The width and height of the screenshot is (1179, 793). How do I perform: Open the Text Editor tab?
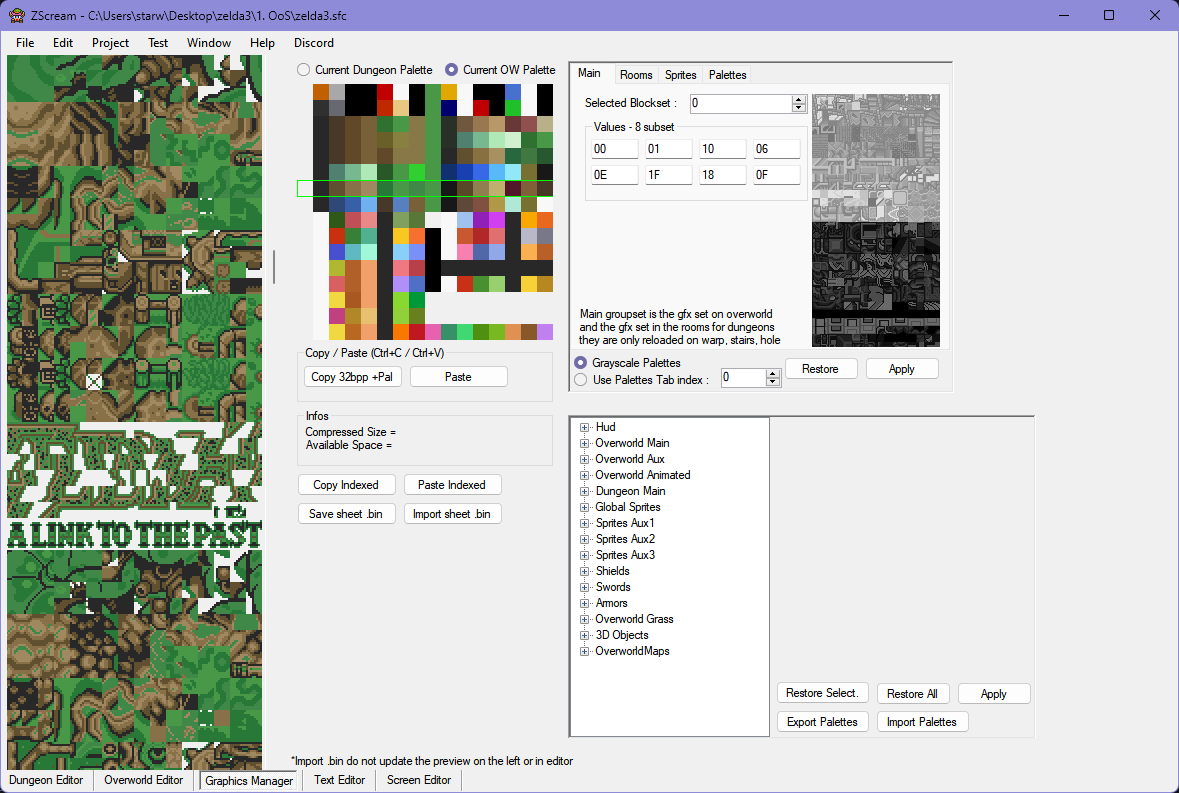pyautogui.click(x=340, y=780)
